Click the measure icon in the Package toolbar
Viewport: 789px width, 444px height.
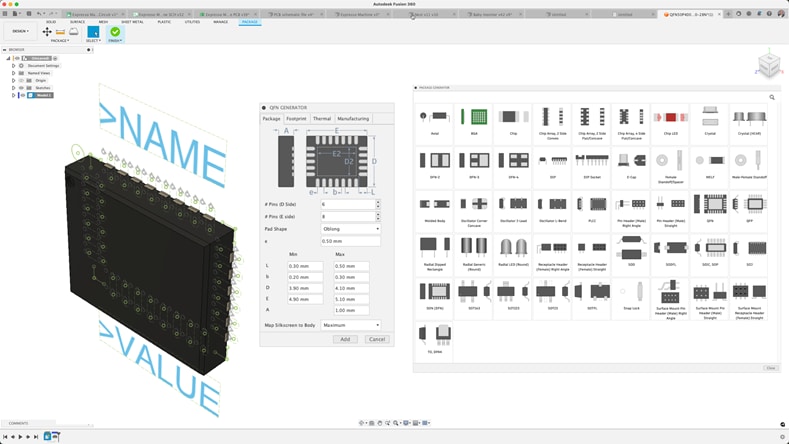[x=60, y=32]
